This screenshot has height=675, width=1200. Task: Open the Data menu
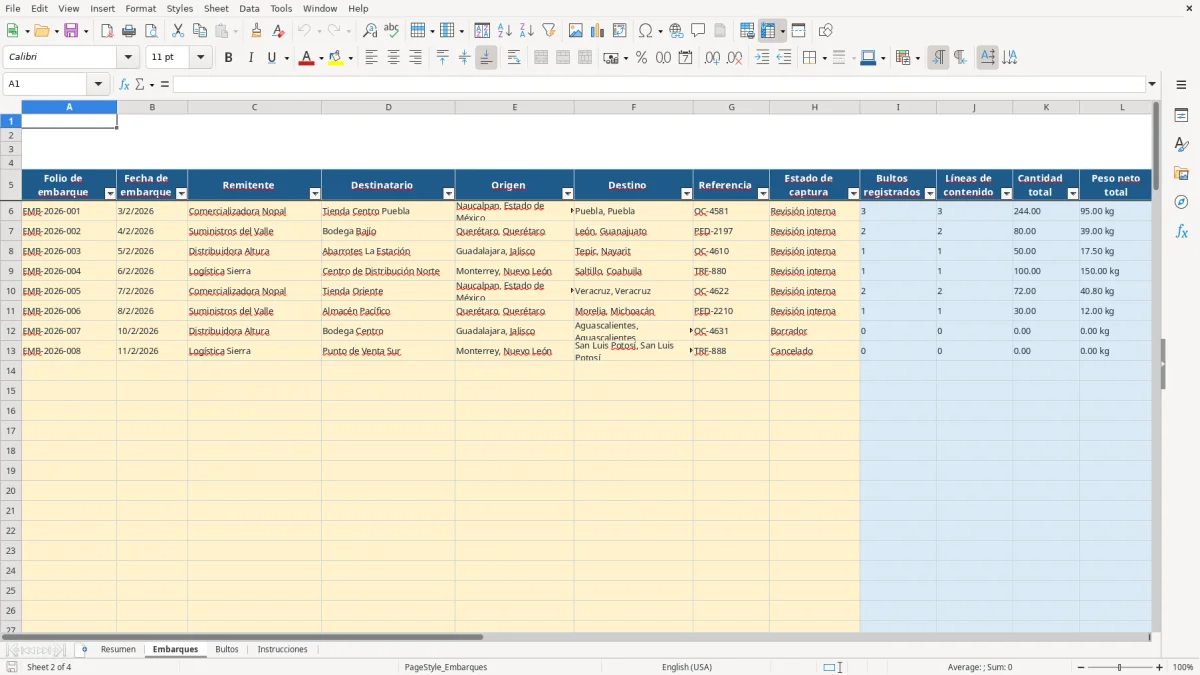click(x=249, y=8)
